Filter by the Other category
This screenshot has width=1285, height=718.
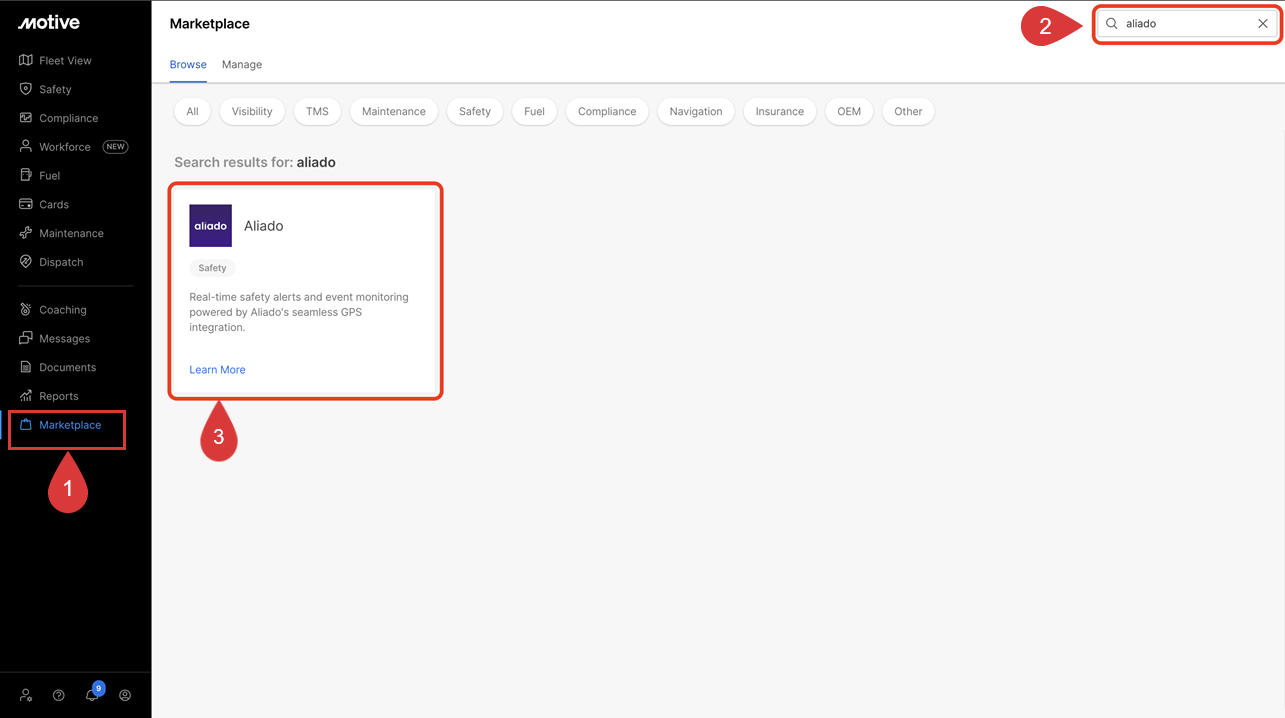tap(909, 111)
